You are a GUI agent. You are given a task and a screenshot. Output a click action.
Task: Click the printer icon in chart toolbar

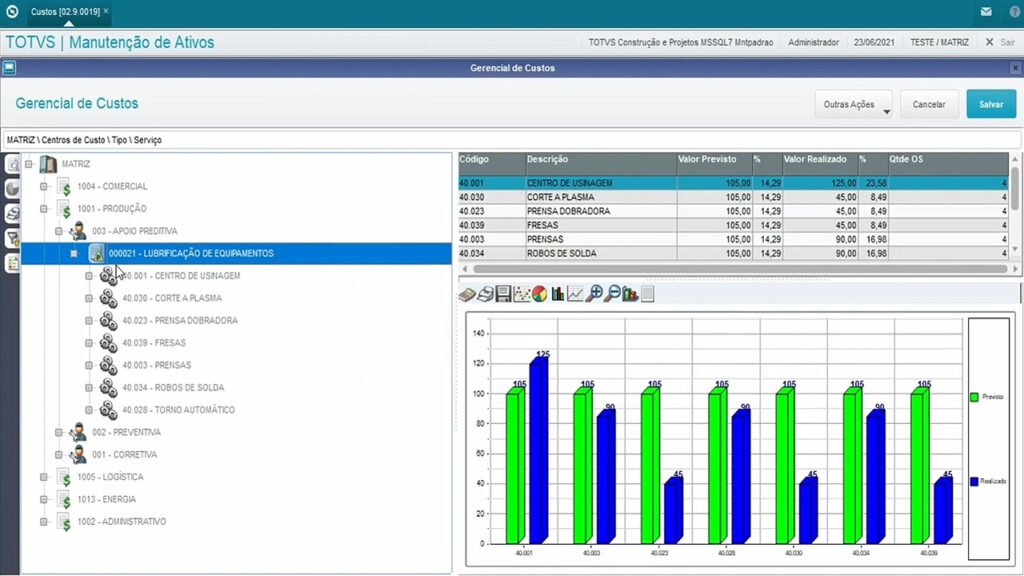[x=485, y=295]
